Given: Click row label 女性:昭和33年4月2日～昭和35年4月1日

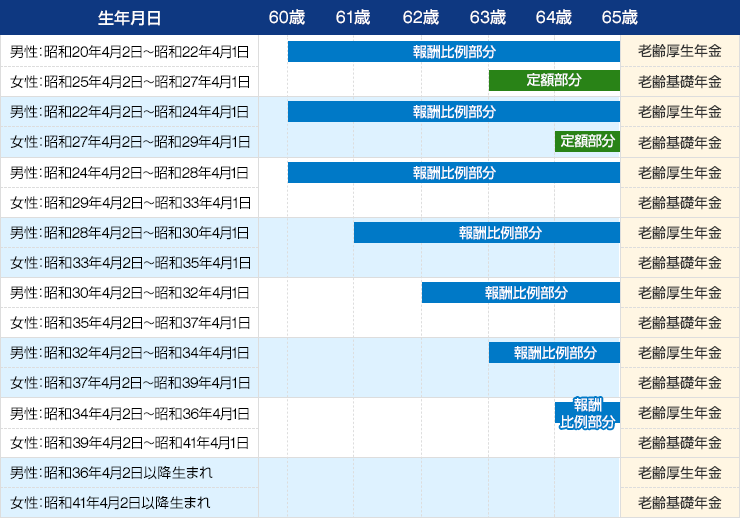Looking at the screenshot, I should (x=129, y=263).
